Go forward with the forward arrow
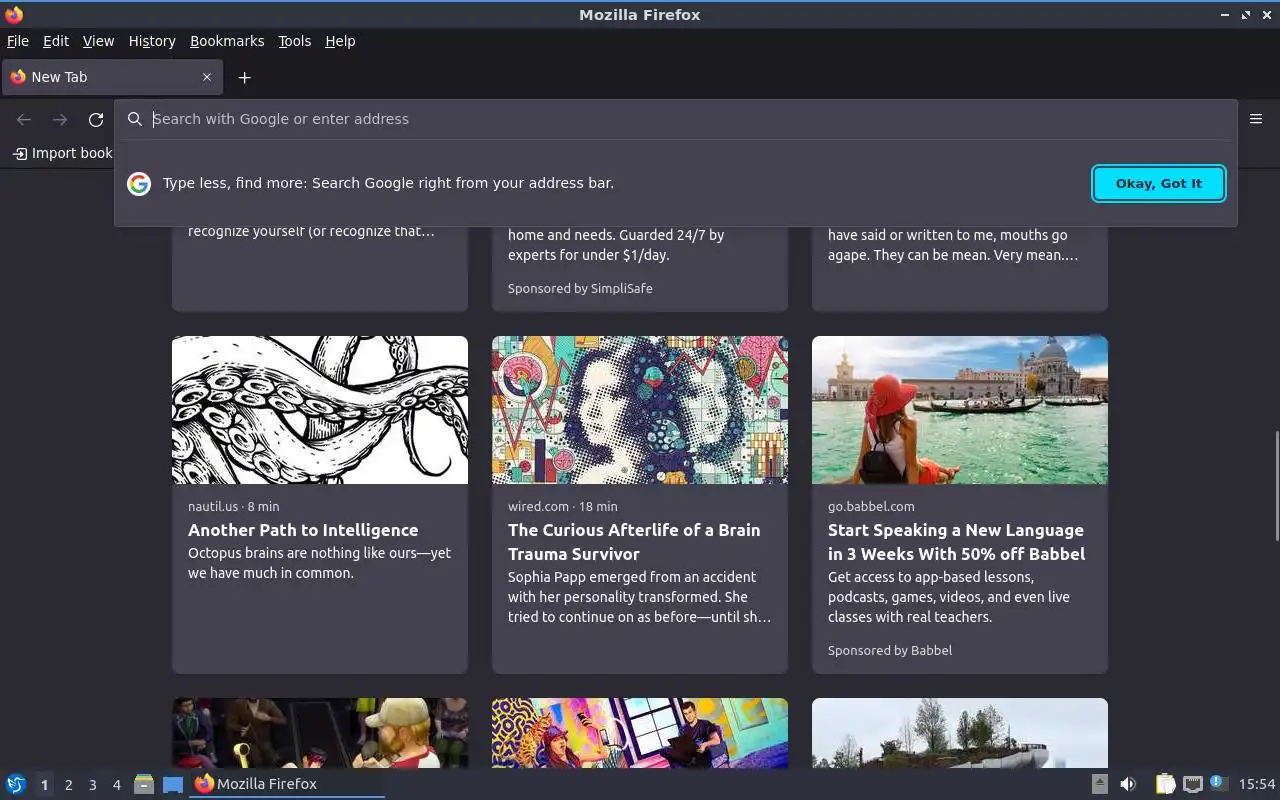 pos(60,120)
